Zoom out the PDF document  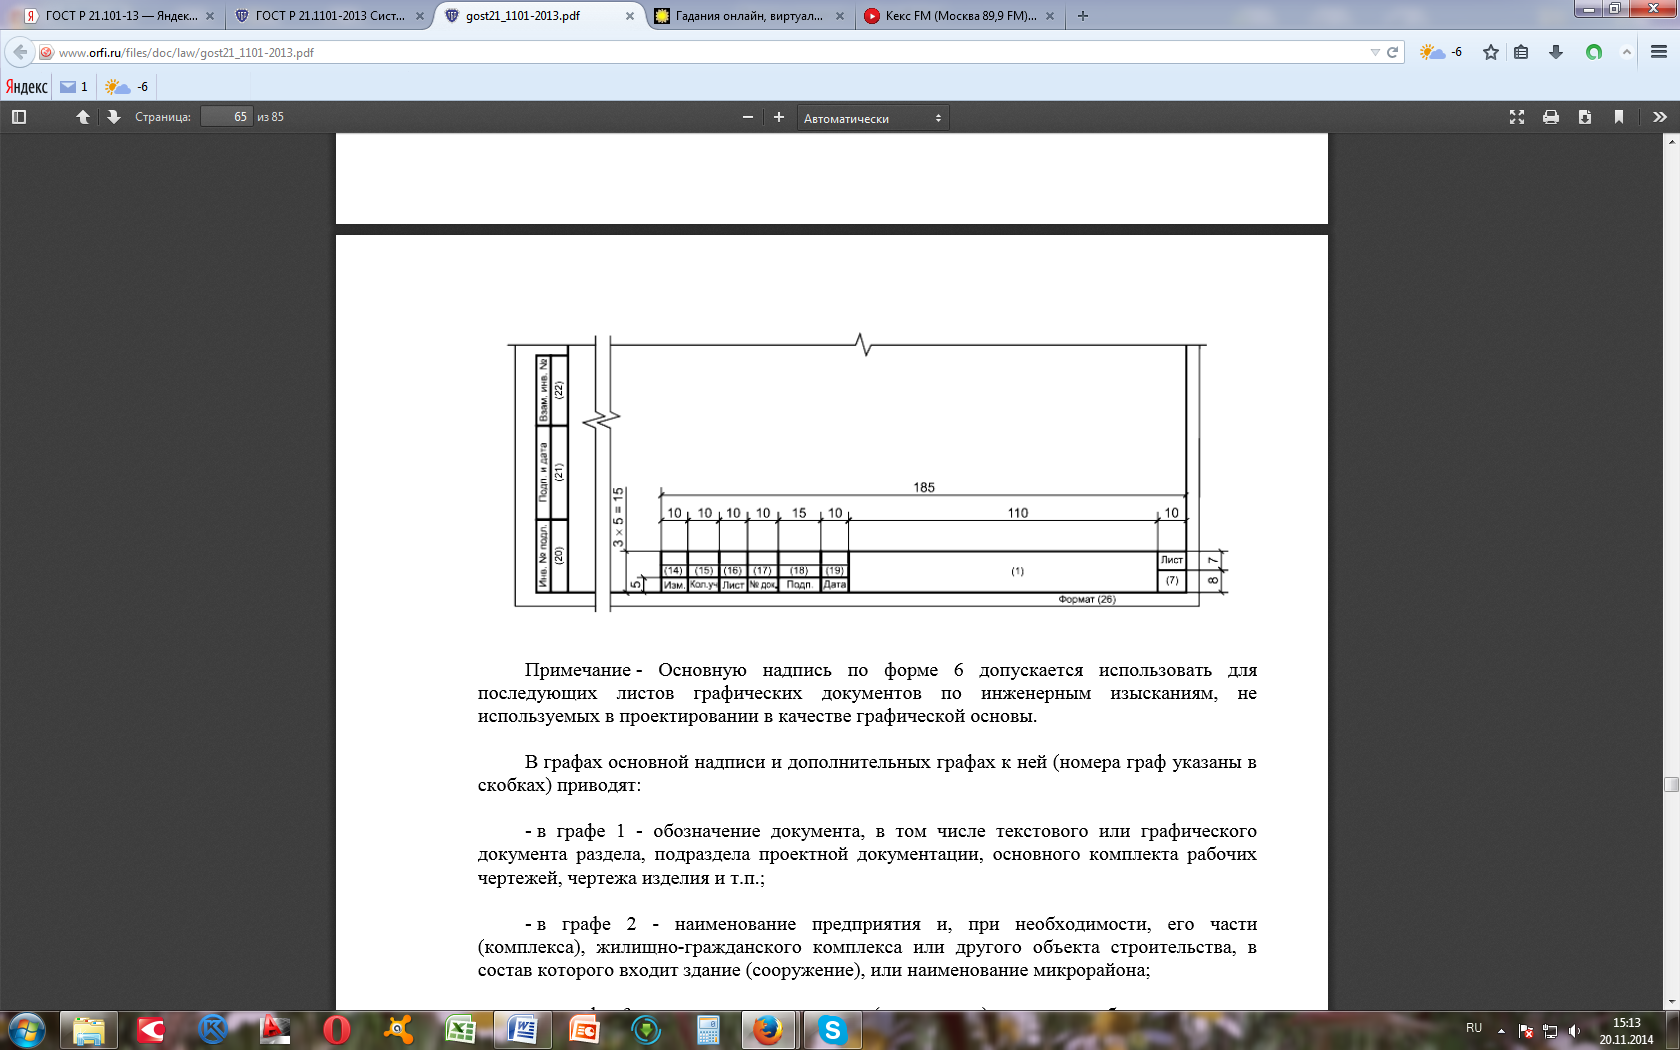coord(747,117)
